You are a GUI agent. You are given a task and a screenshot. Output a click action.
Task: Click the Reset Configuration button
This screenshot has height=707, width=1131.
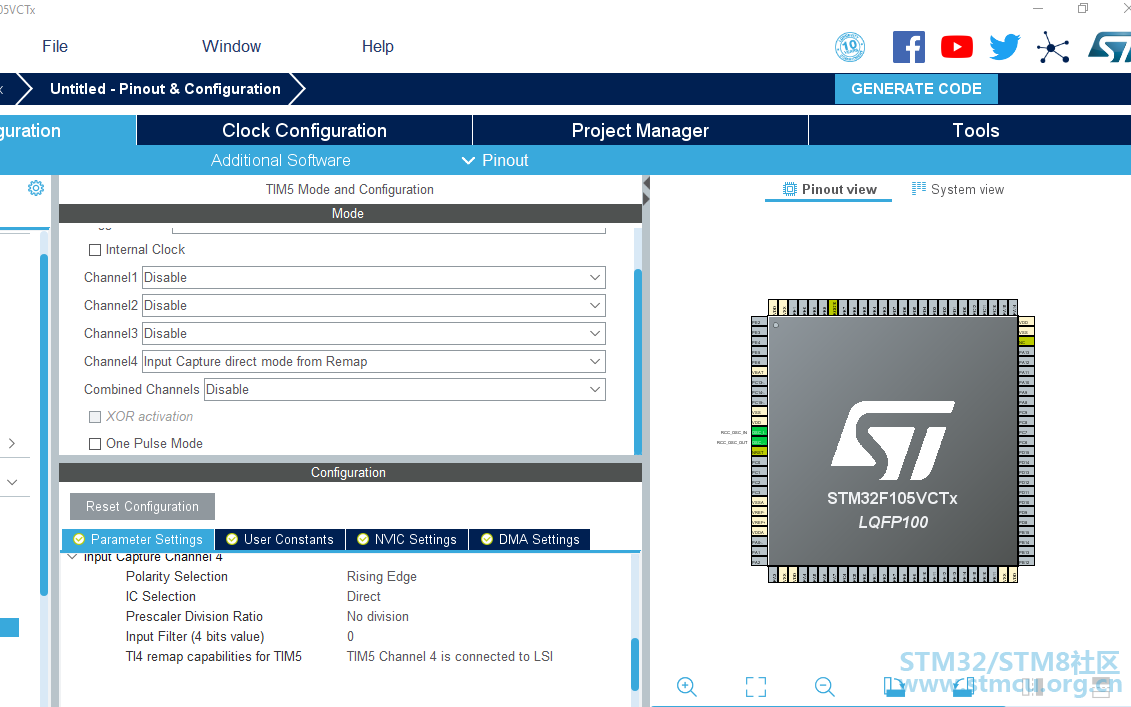pyautogui.click(x=142, y=506)
